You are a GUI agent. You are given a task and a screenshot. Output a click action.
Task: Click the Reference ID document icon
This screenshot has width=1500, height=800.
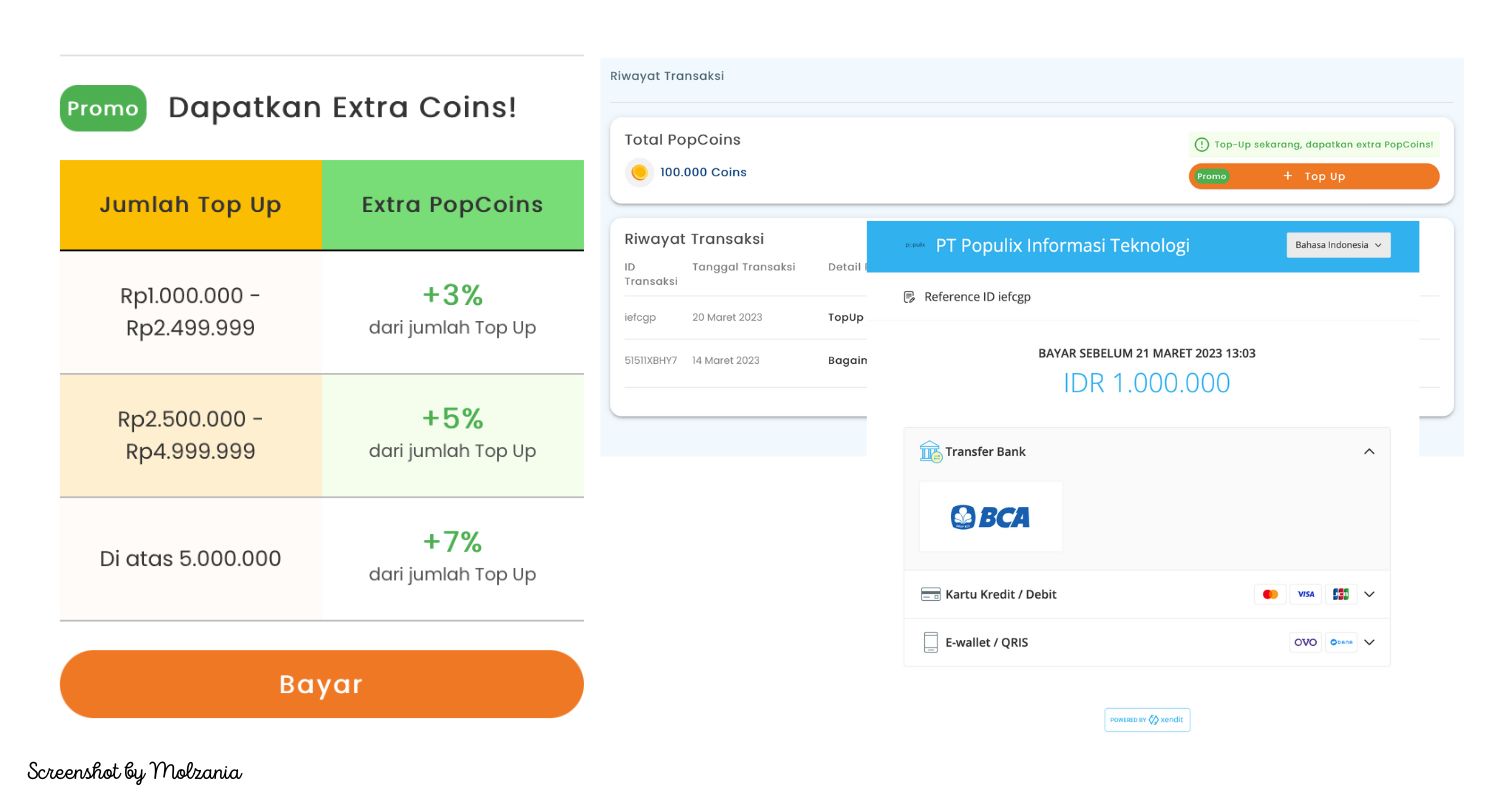coord(909,297)
